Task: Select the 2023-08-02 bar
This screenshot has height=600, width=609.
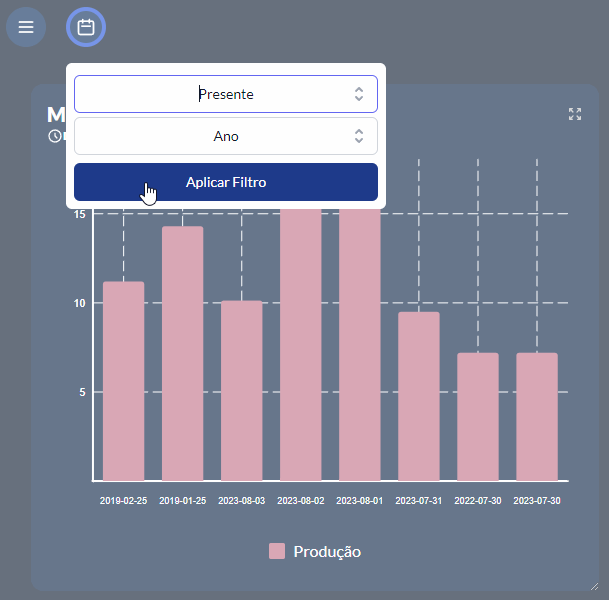Action: (x=301, y=345)
